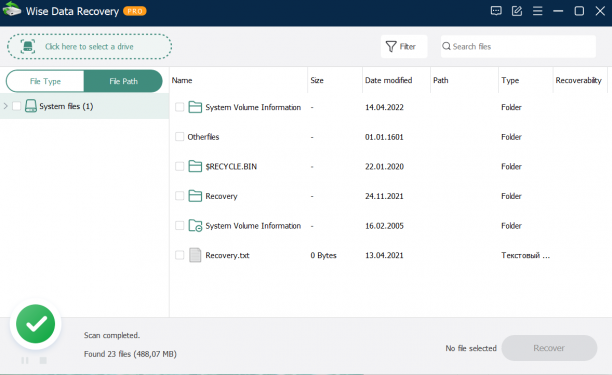Viewport: 612px width, 375px height.
Task: Sort by the Size column header
Action: (x=335, y=80)
